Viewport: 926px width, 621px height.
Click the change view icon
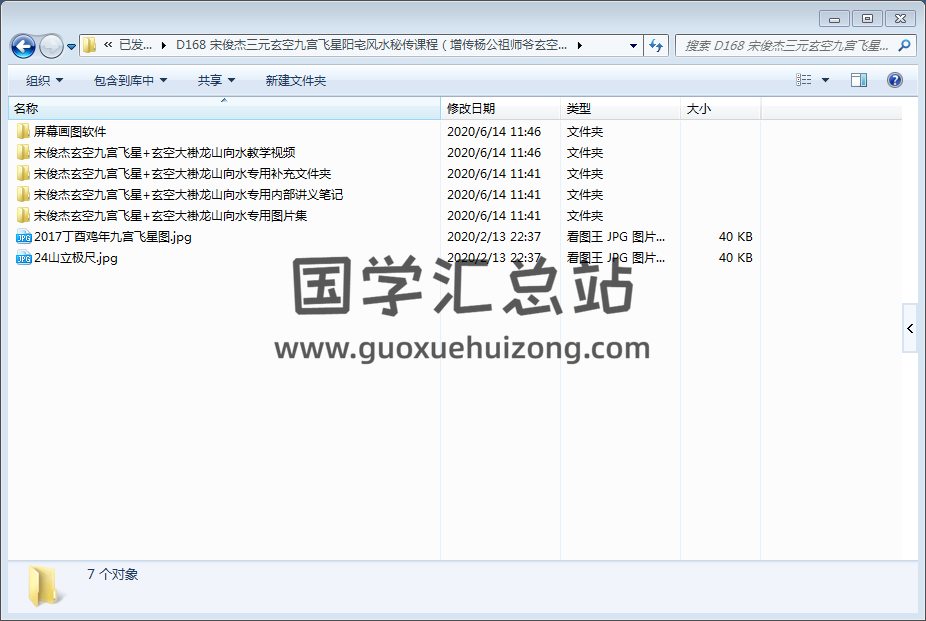click(804, 80)
